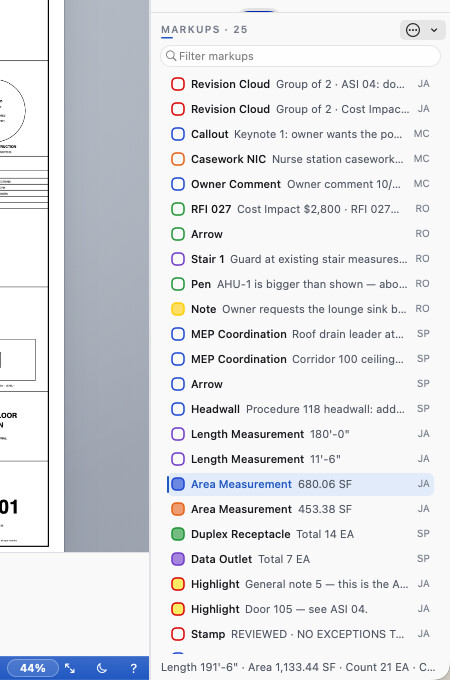Click the blue swatch beside Callout
Screen dimensions: 450x680
pos(178,134)
